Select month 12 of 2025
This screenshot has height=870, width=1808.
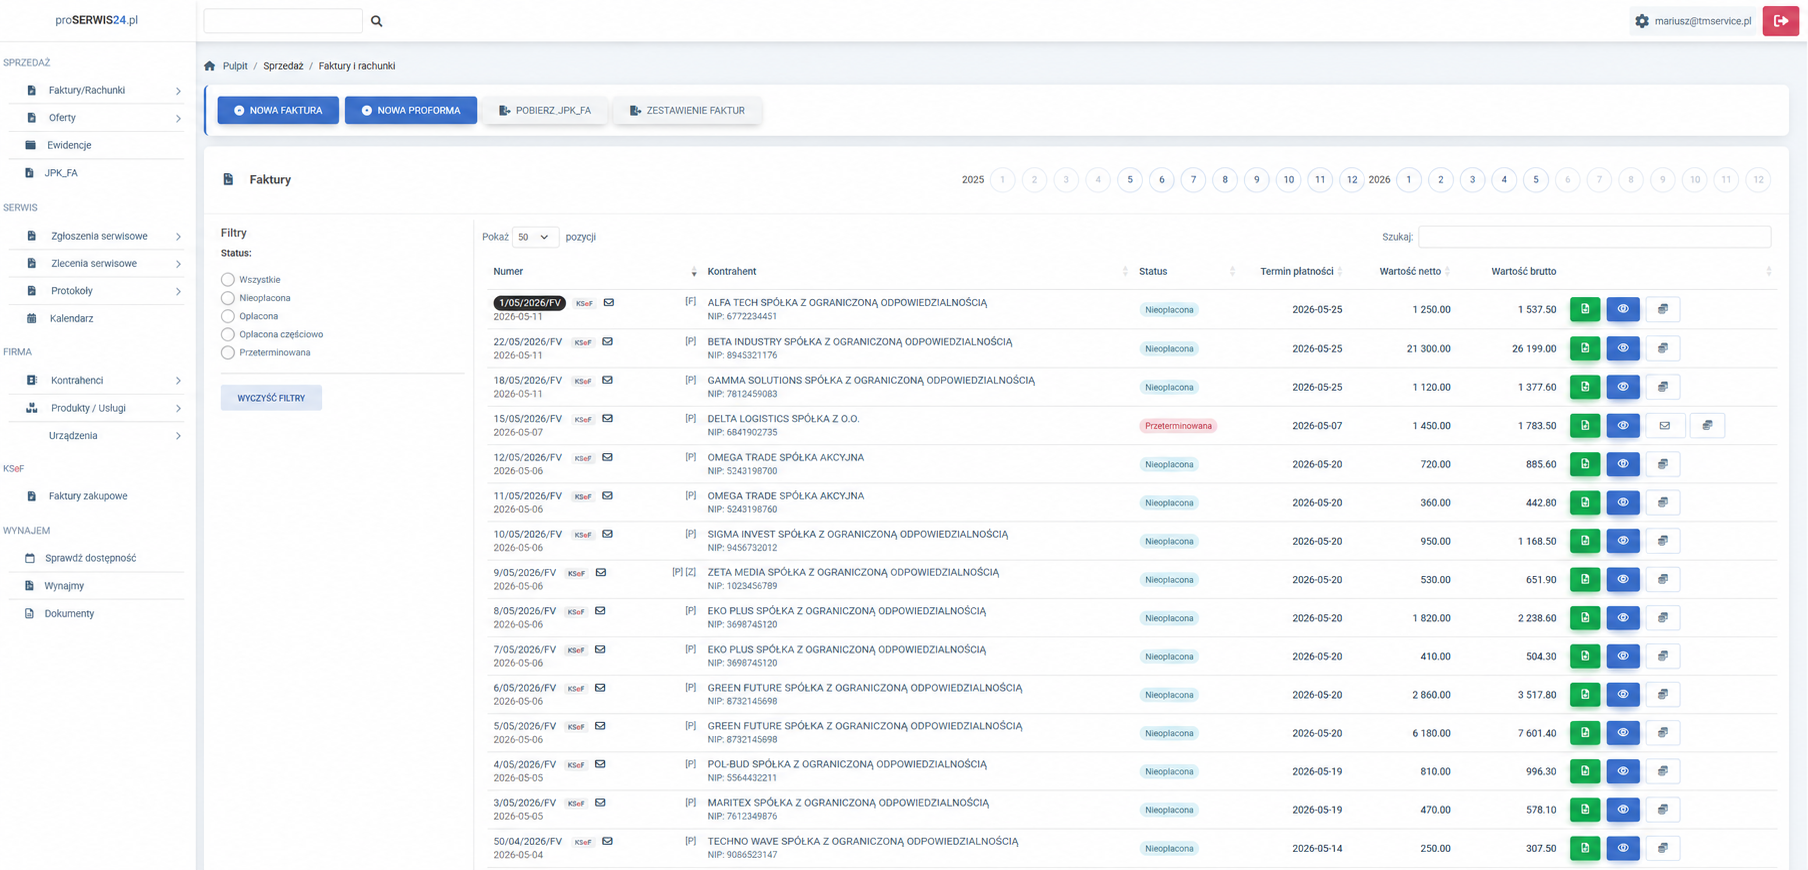click(1352, 180)
